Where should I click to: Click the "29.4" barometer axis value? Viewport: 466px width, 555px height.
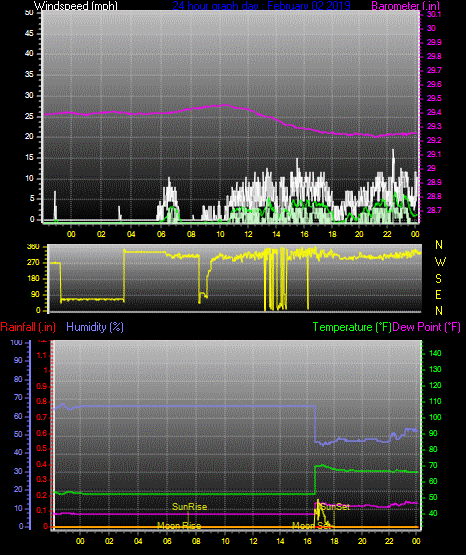434,112
